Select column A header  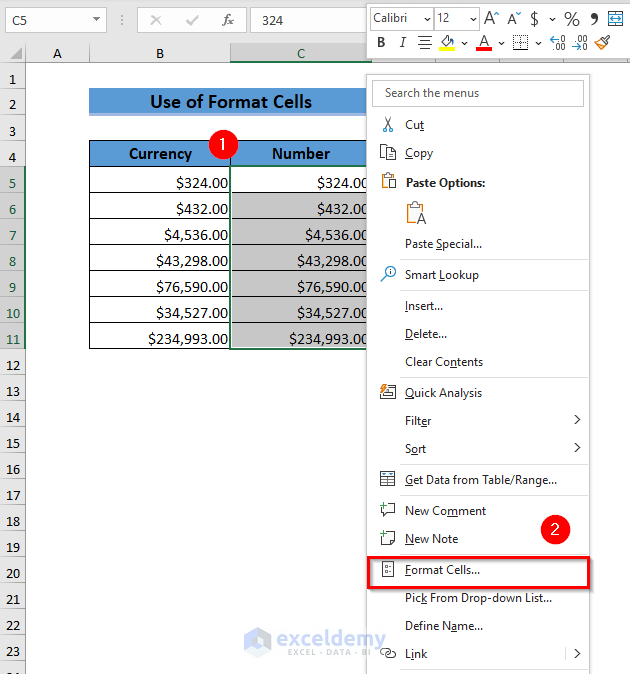click(57, 54)
